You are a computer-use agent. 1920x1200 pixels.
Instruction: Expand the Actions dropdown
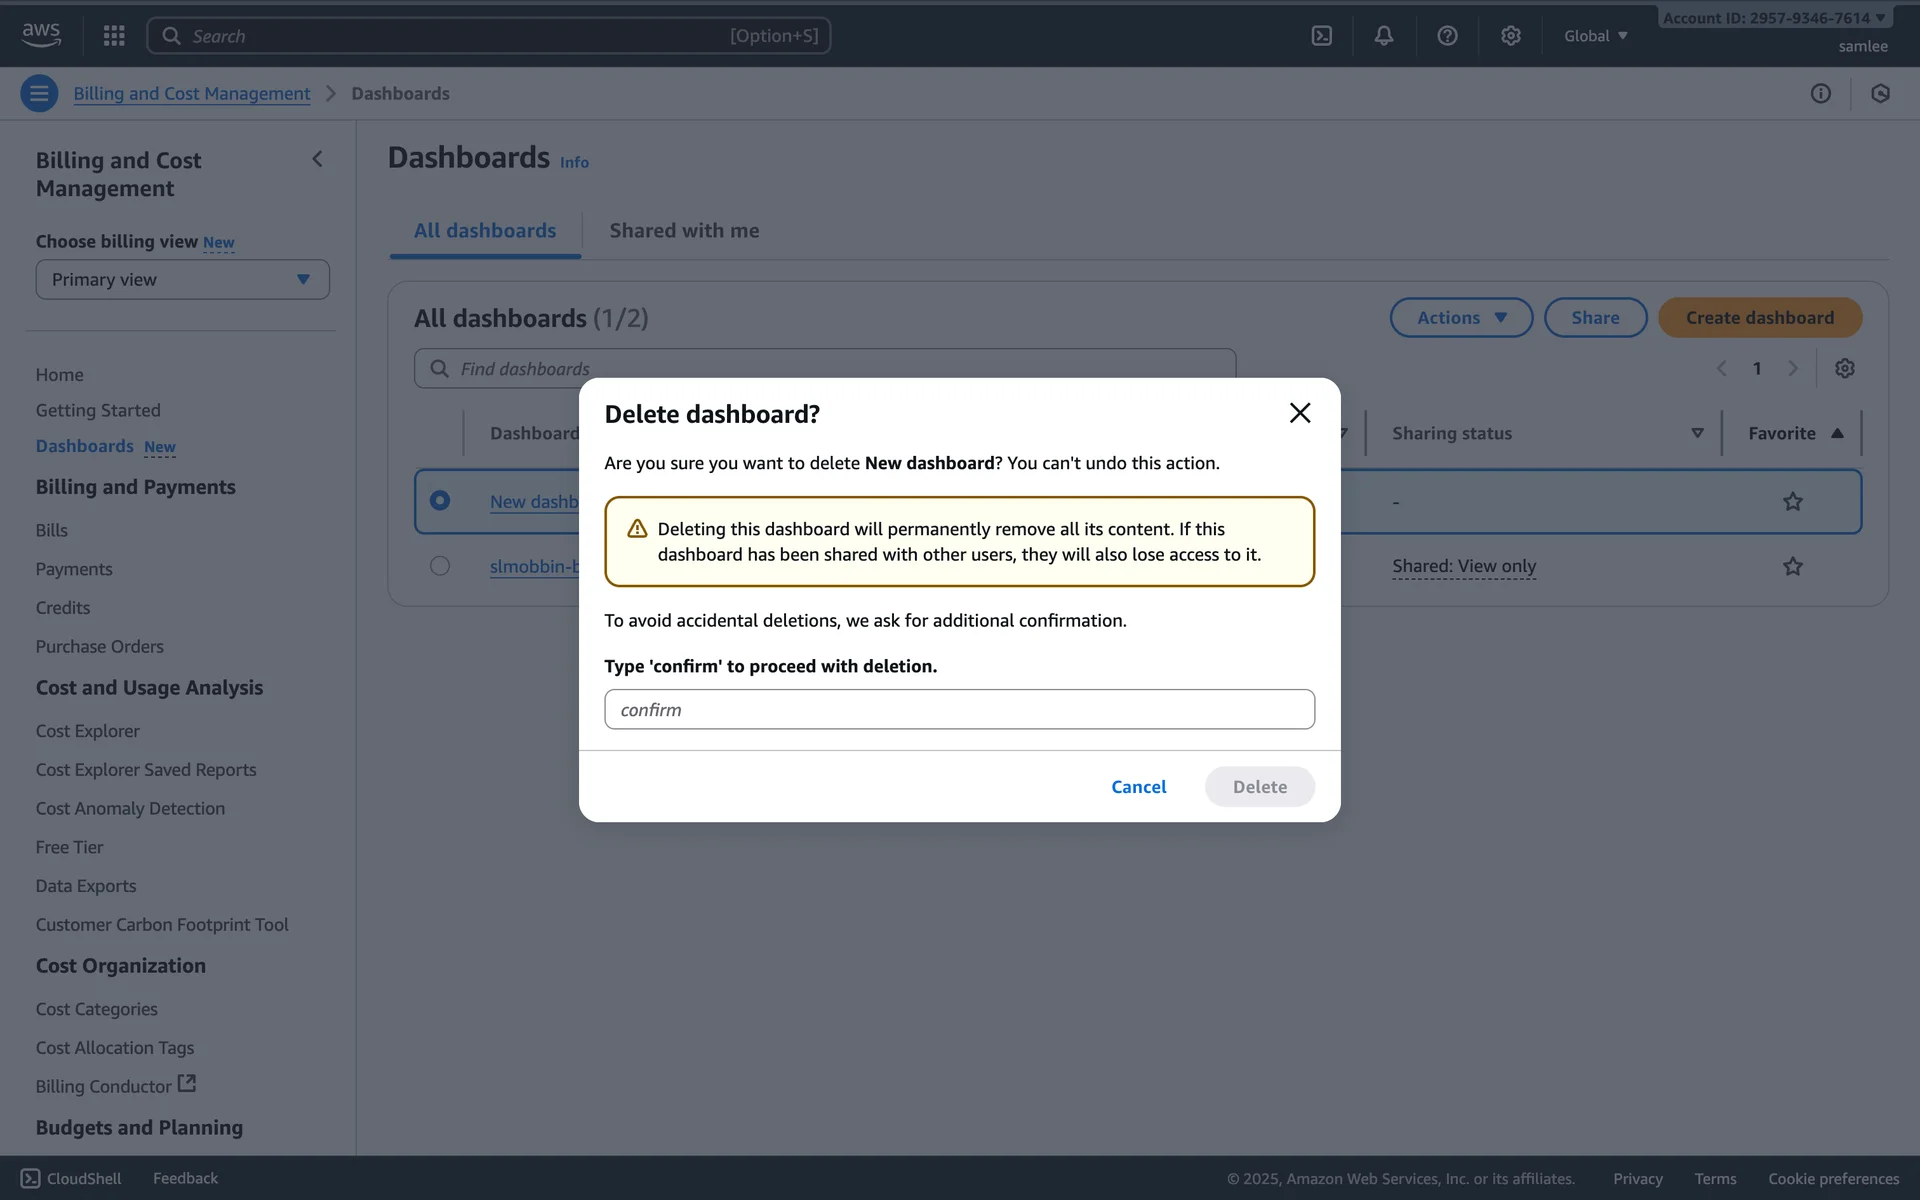(1460, 318)
